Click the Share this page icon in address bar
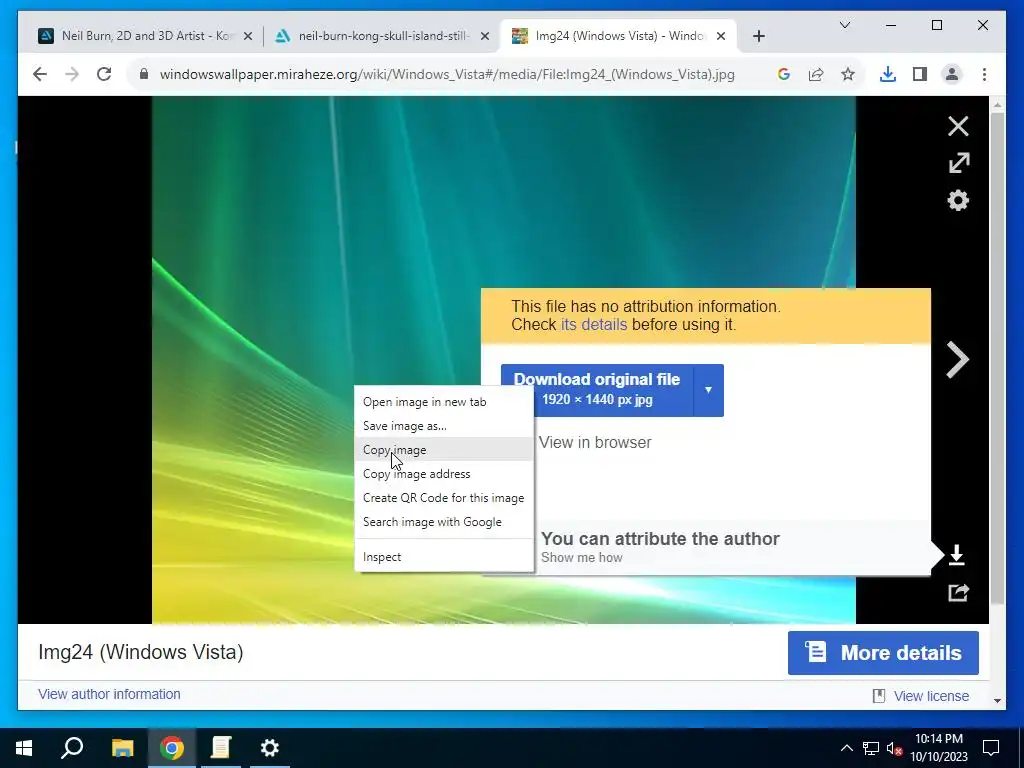Viewport: 1024px width, 768px height. (x=816, y=74)
